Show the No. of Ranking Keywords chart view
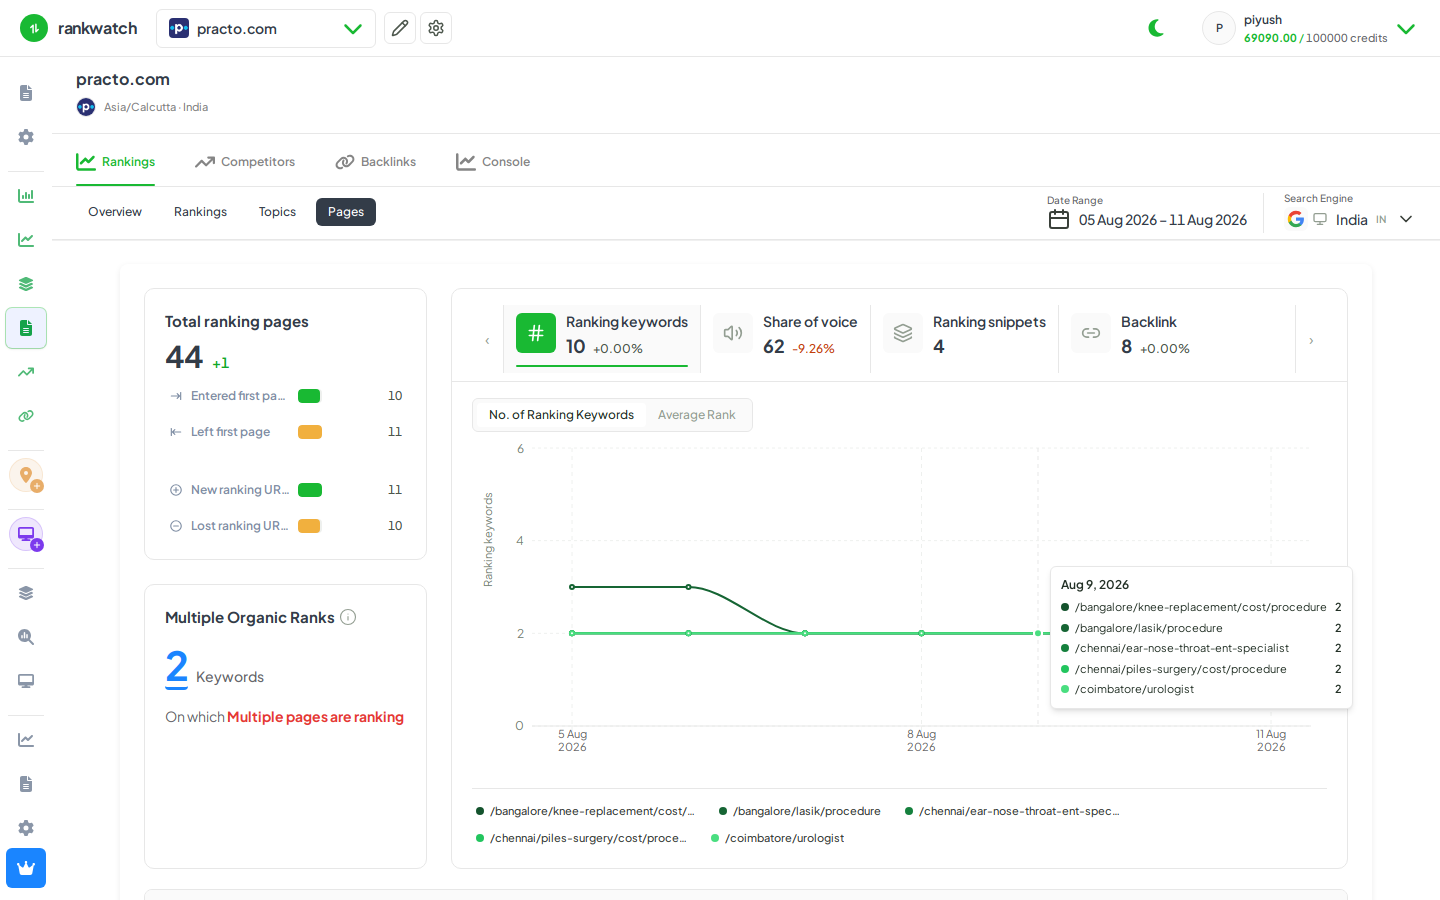This screenshot has height=900, width=1440. 561,415
